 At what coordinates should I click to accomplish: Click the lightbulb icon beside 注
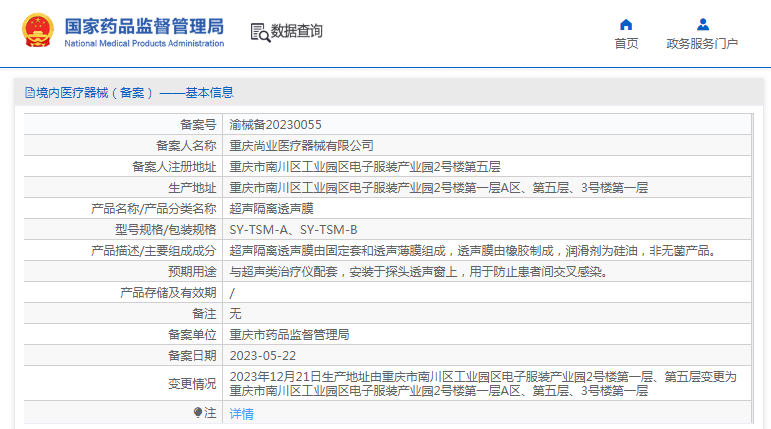[x=198, y=412]
